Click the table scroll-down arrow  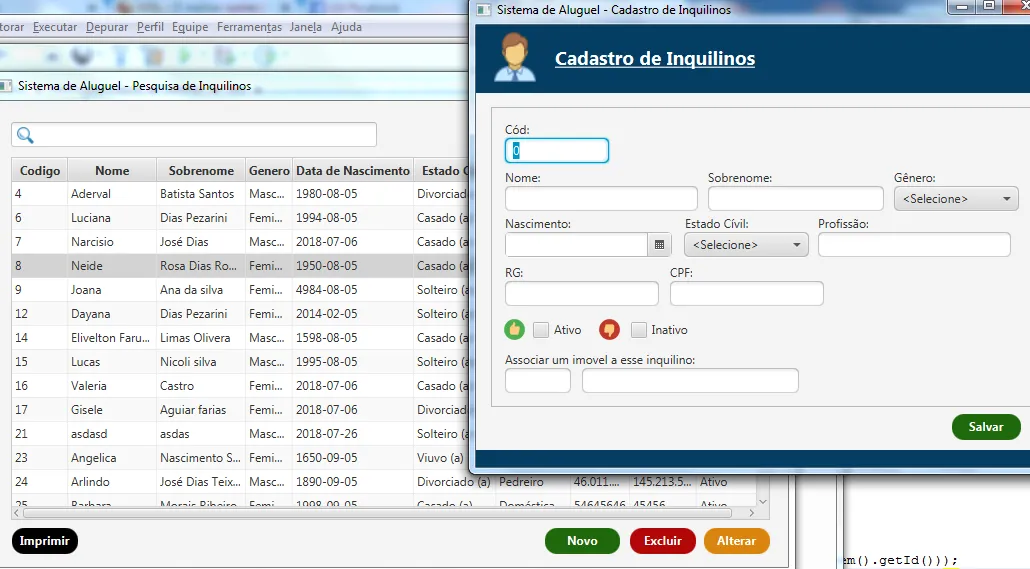(x=763, y=501)
